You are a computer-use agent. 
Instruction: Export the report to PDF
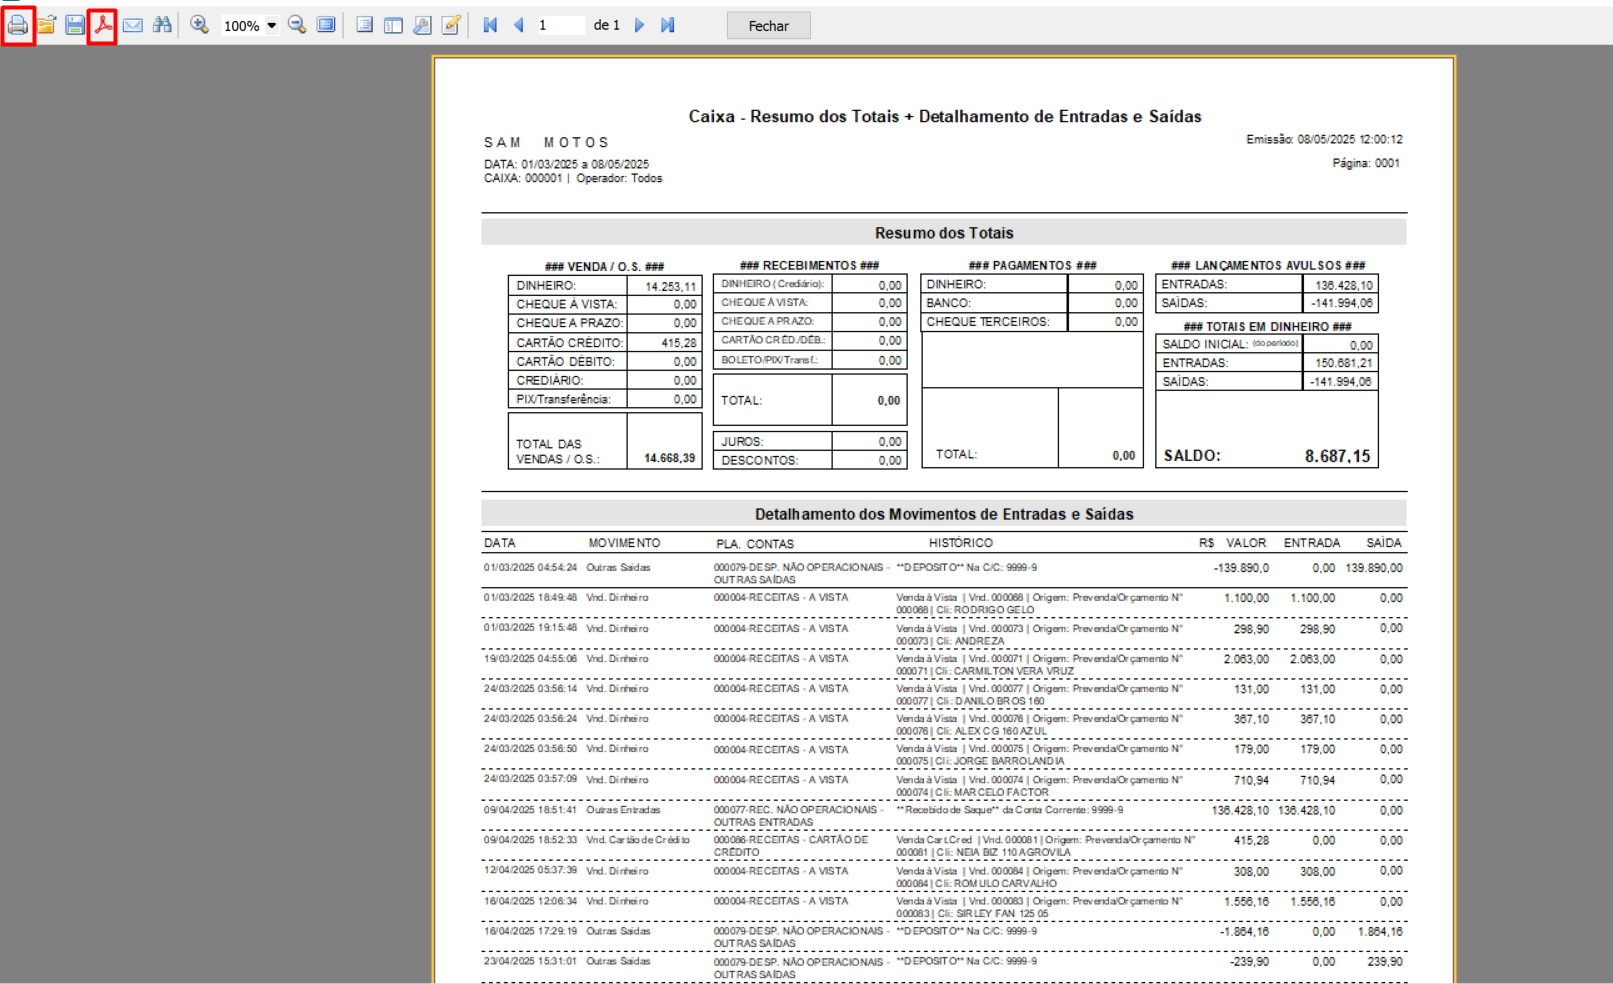103,26
